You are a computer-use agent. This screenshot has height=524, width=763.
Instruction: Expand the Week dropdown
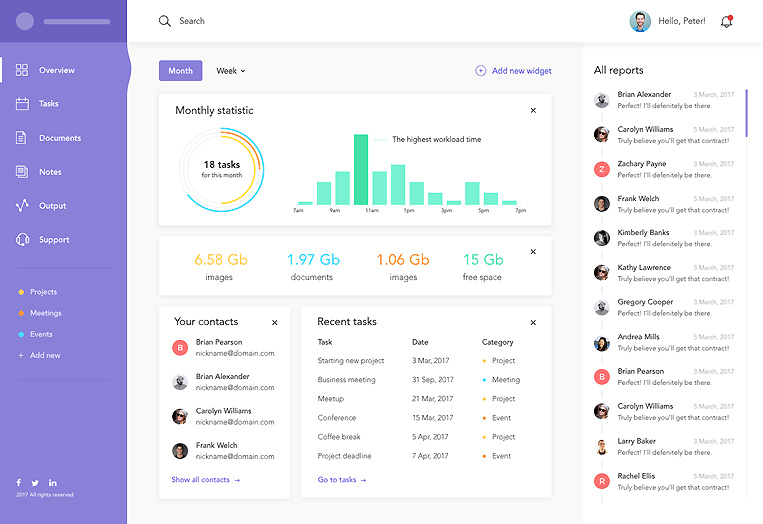[231, 71]
